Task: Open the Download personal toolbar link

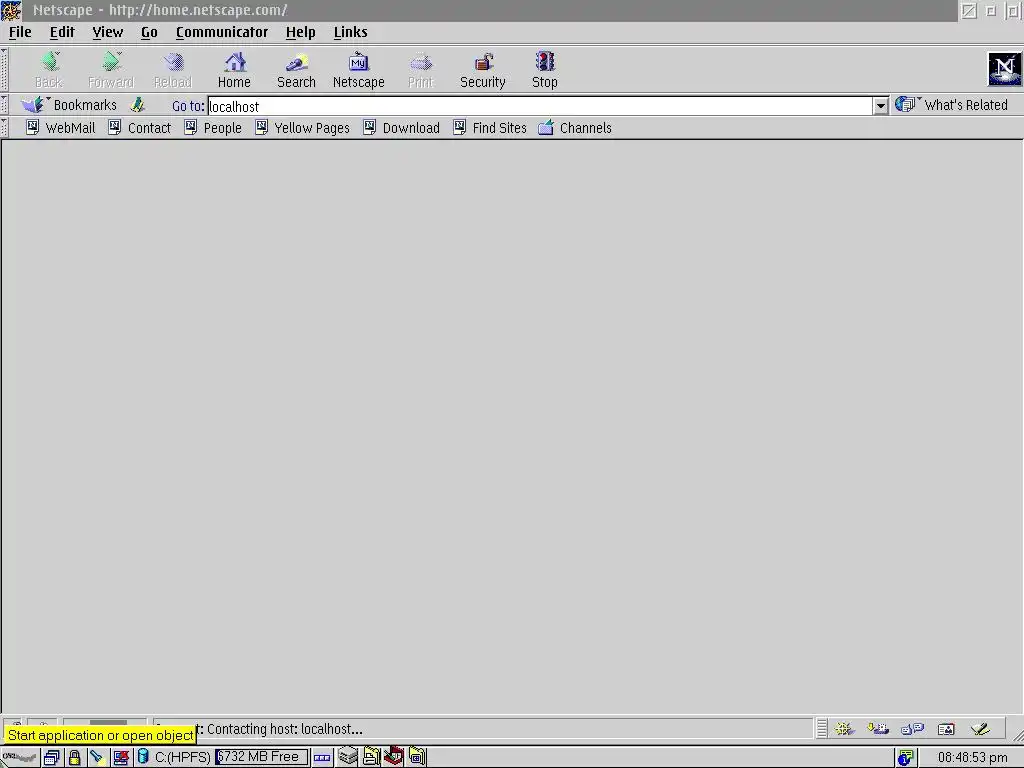Action: click(x=402, y=128)
